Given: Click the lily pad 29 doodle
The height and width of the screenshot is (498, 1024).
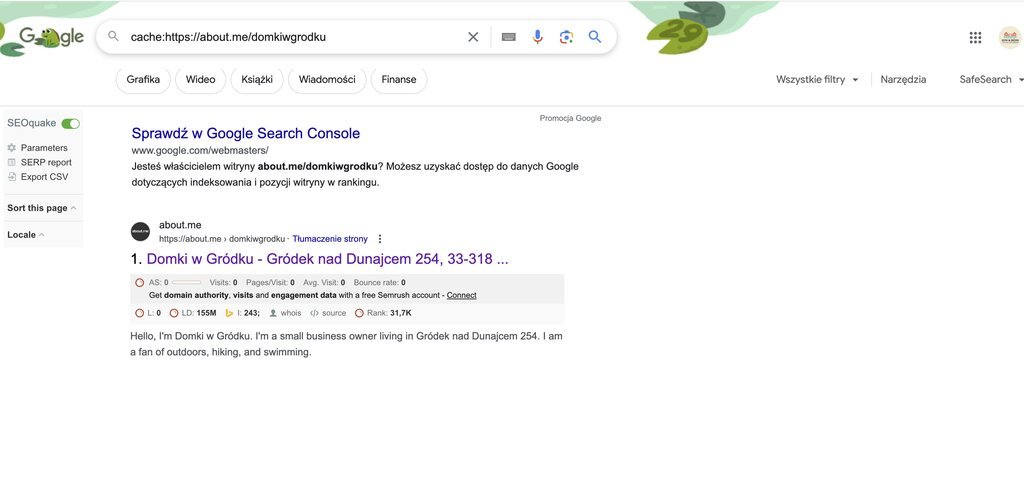Looking at the screenshot, I should point(678,36).
